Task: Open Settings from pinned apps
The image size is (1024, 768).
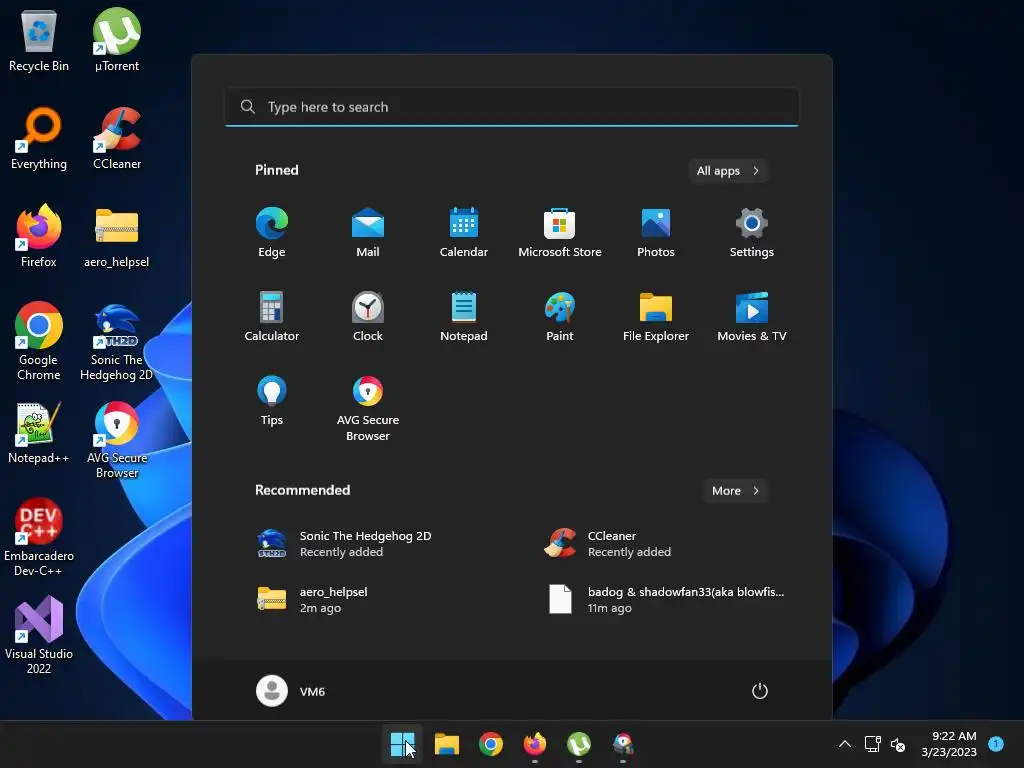Action: [752, 232]
